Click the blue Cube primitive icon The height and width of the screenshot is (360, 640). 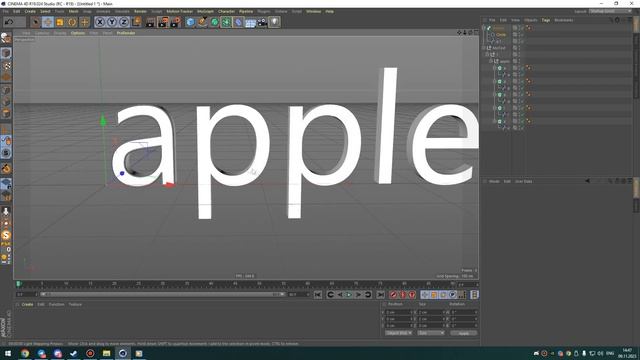[x=190, y=22]
